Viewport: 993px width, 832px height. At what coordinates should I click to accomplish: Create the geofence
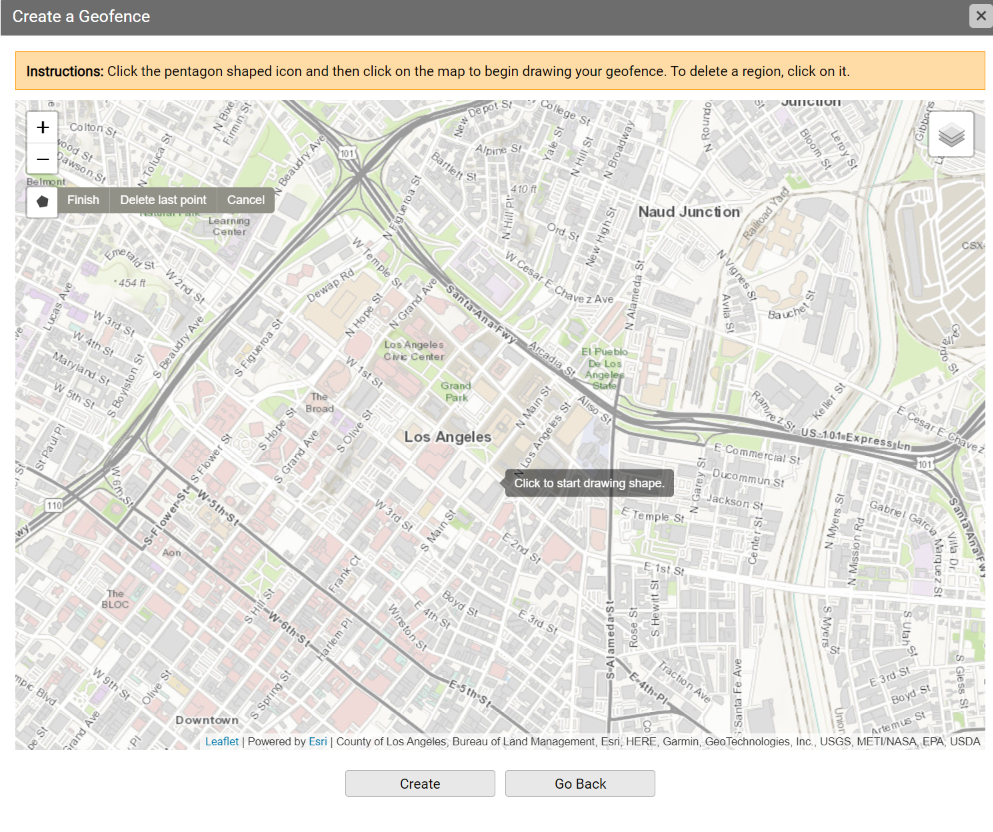pos(420,784)
